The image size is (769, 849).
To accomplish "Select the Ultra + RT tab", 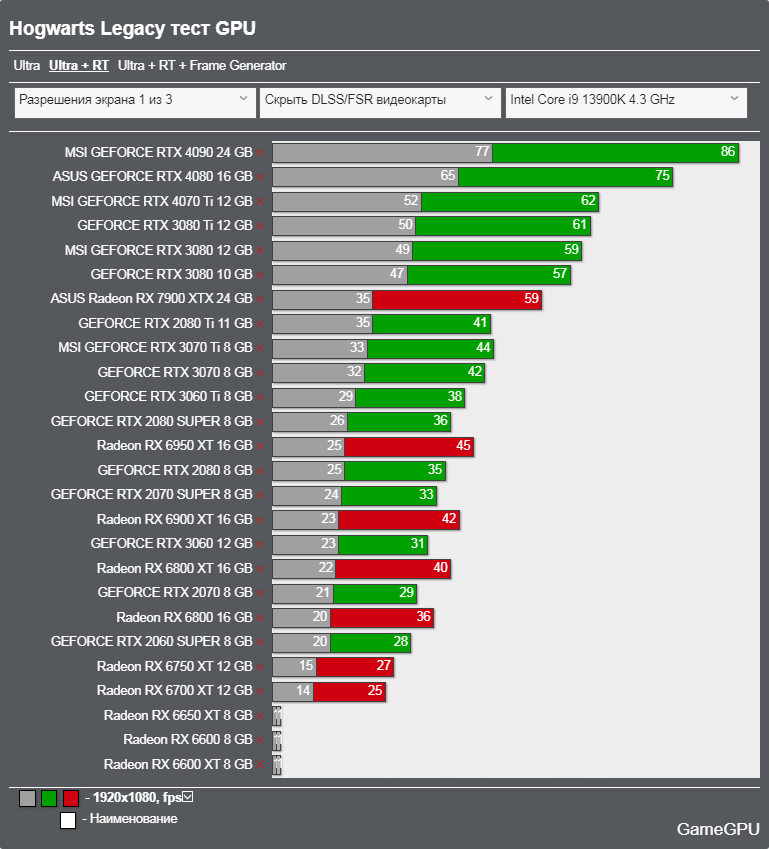I will tap(79, 66).
